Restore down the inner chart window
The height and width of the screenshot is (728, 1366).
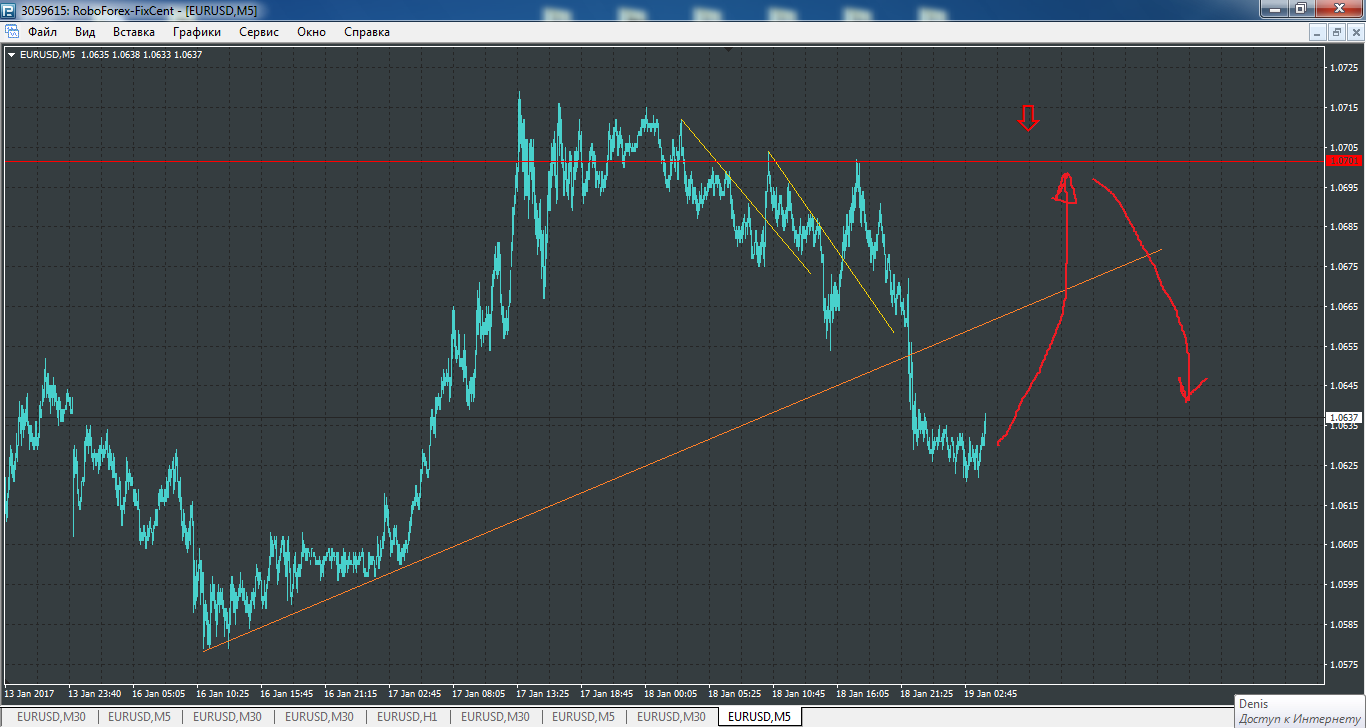tap(1337, 32)
